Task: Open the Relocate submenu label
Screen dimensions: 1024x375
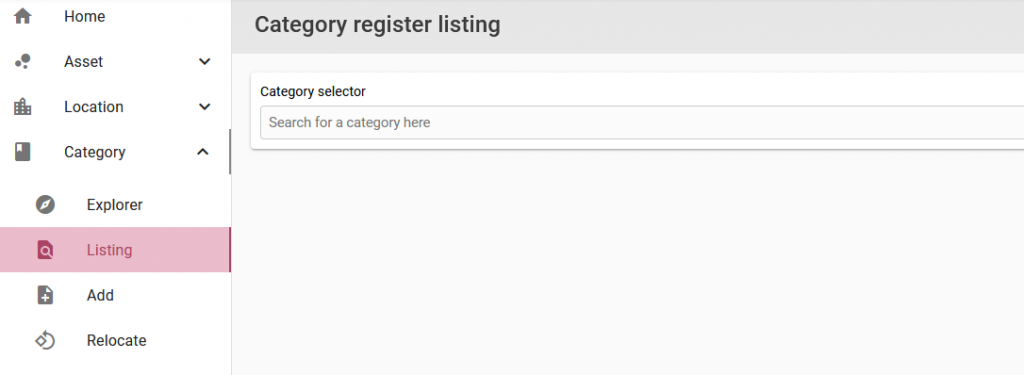Action: (116, 340)
